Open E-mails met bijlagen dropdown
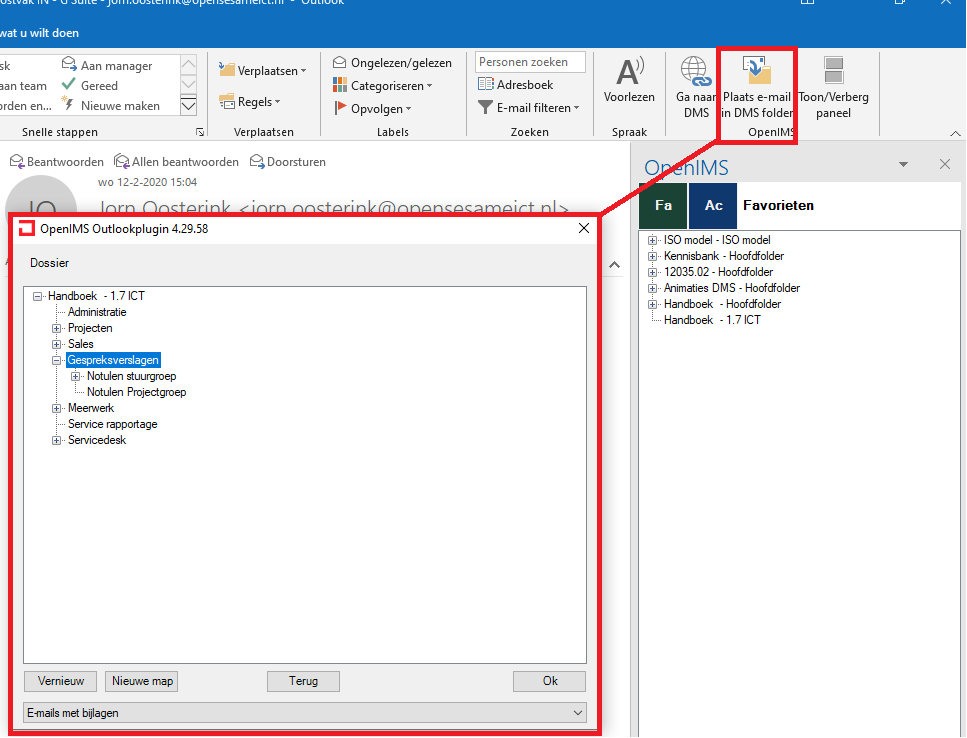Viewport: 967px width, 738px height. click(x=305, y=713)
